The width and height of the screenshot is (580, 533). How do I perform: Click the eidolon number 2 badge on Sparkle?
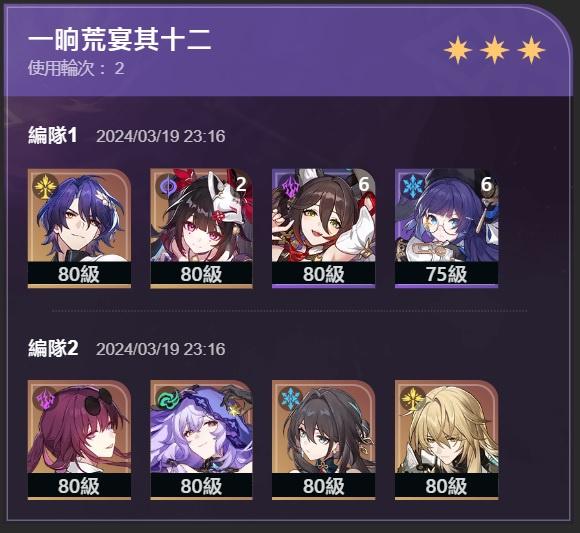pyautogui.click(x=241, y=185)
